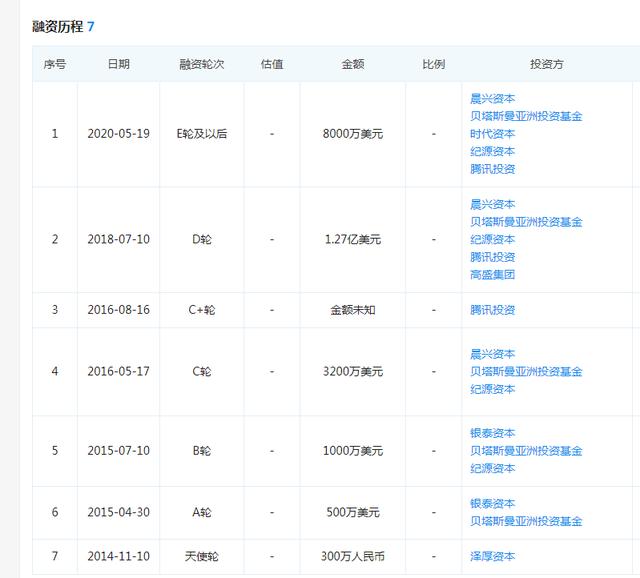
Task: Click the 融资历程 section heading
Action: click(58, 26)
